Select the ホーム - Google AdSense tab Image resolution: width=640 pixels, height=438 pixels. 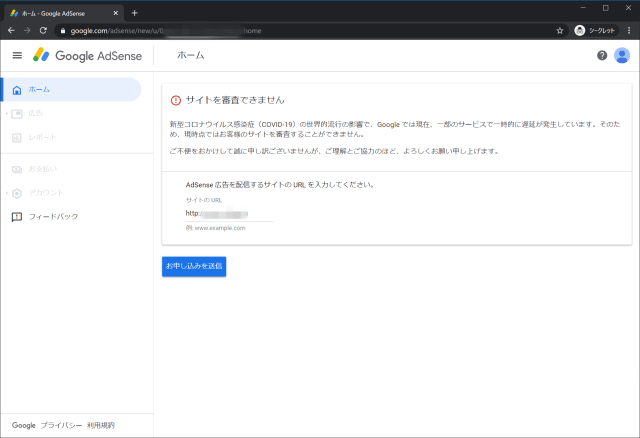(x=63, y=13)
